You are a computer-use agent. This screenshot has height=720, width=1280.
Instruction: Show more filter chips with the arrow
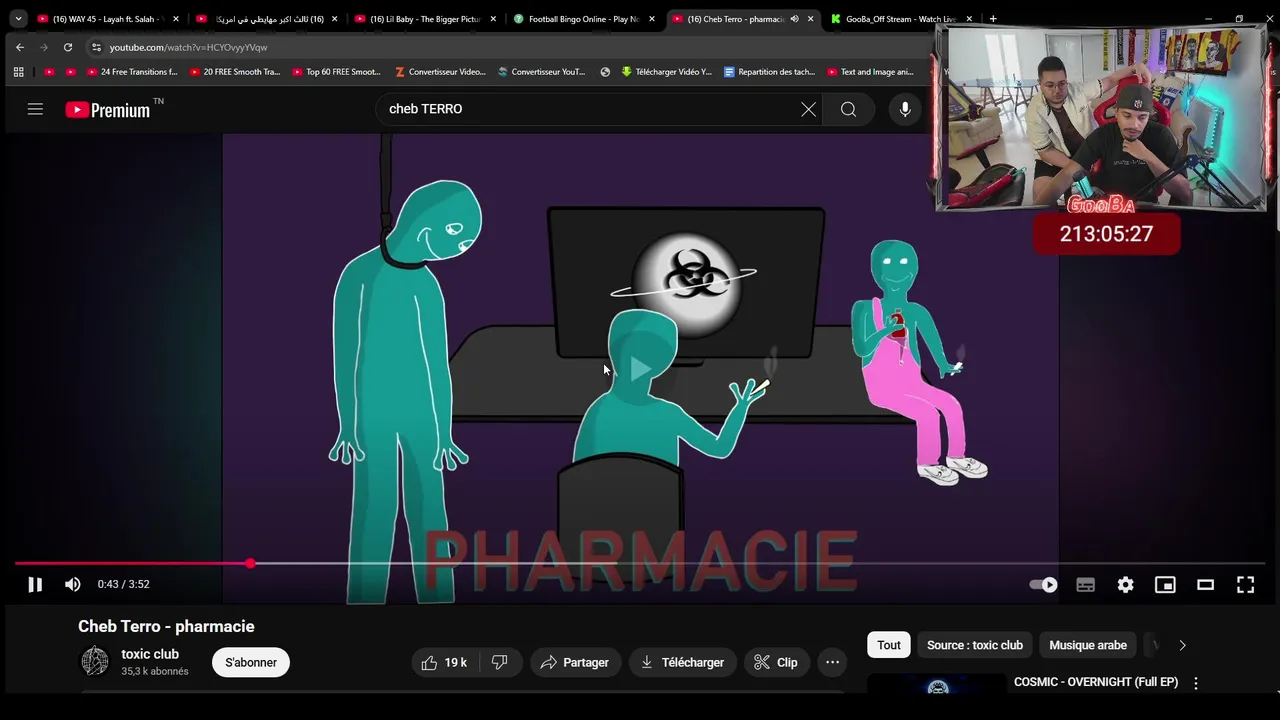(1182, 645)
